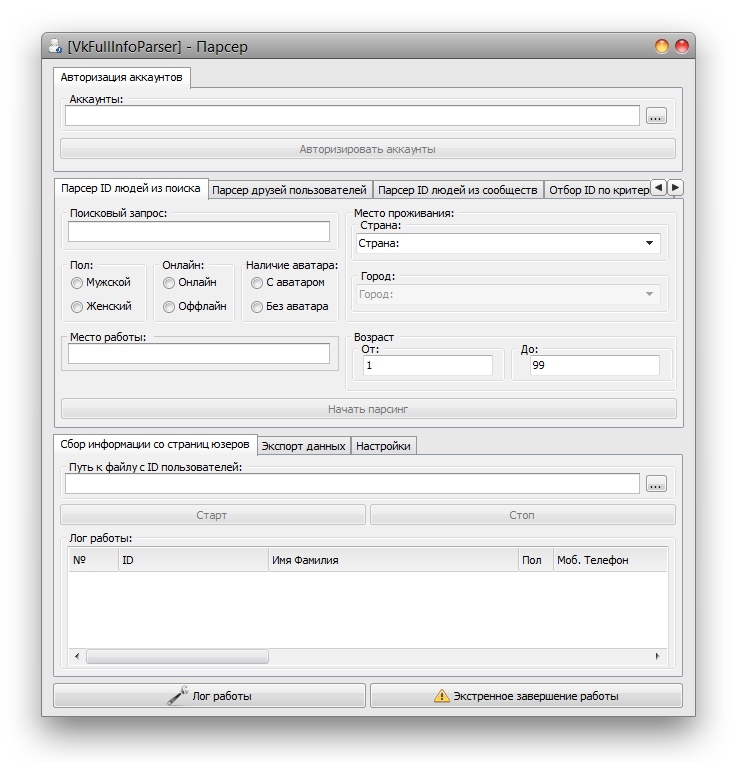Click browse button next to Аккаунты field
Viewport: 747px width, 762px height.
(655, 116)
